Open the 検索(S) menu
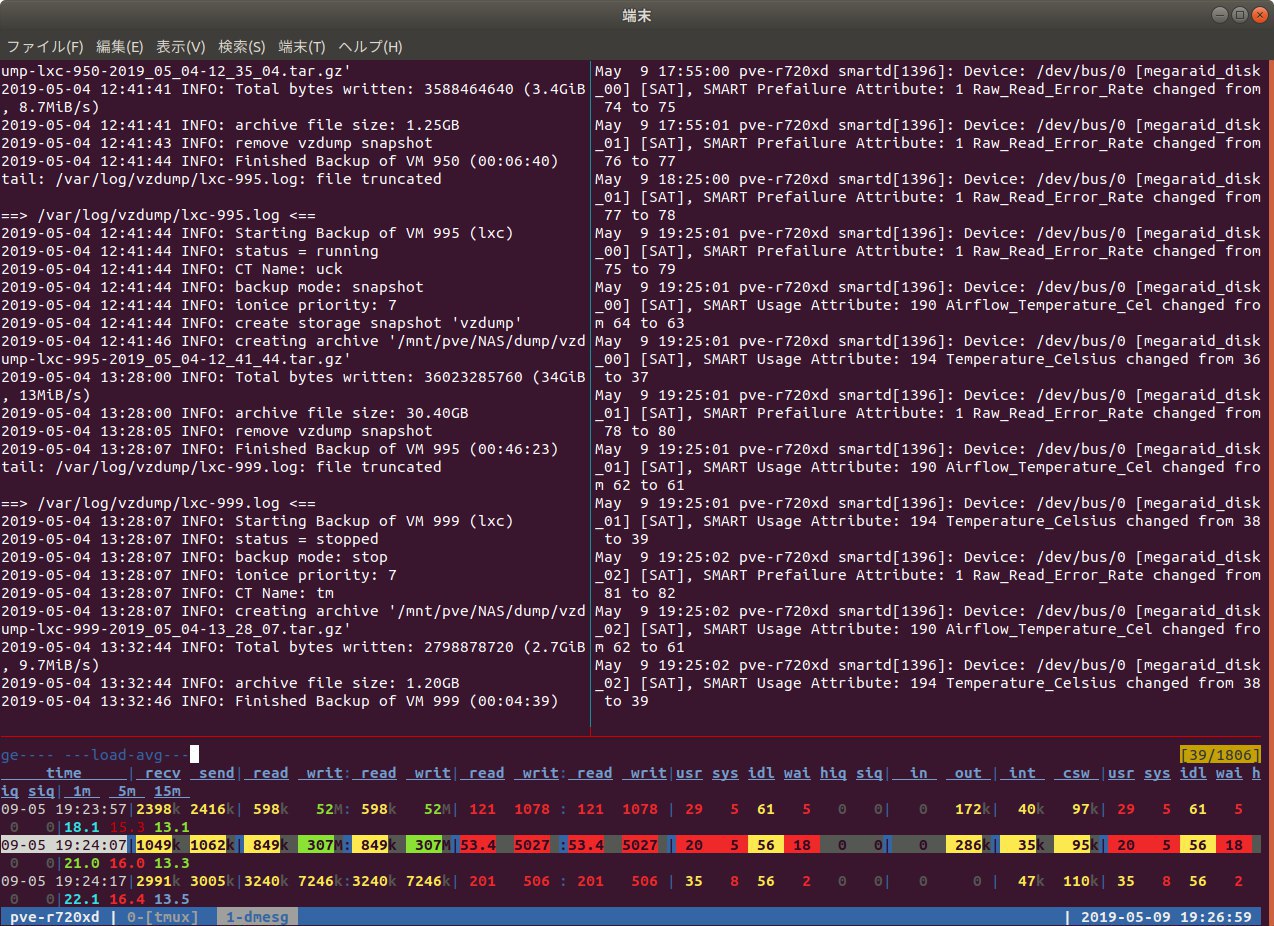The image size is (1274, 926). point(242,47)
